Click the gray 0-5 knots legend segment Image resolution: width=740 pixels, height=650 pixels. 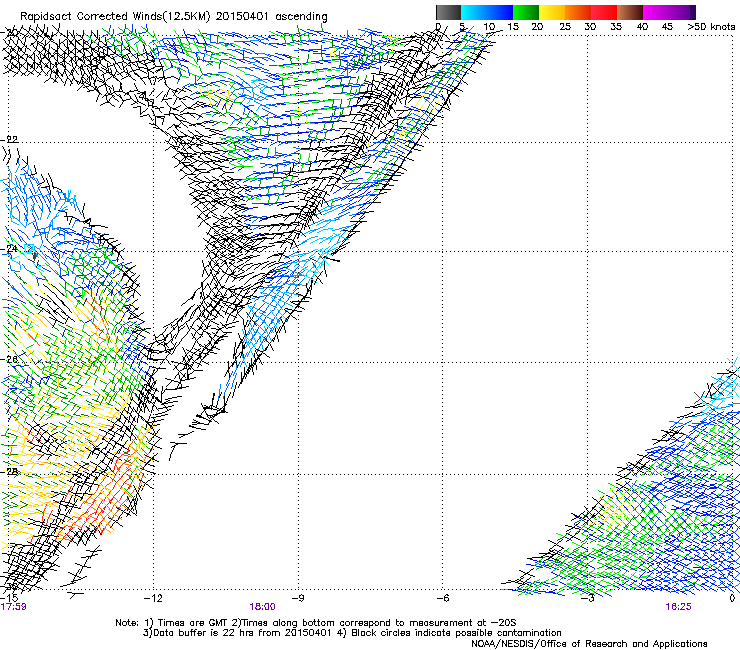[x=448, y=12]
